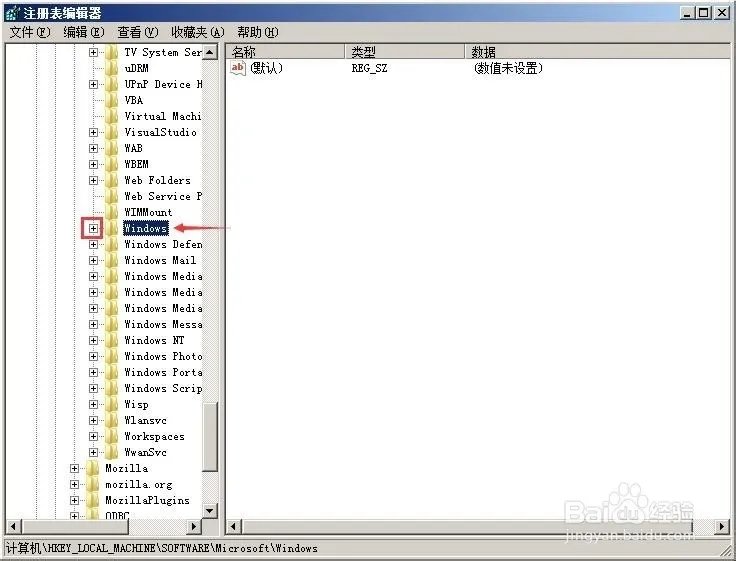Click the WBEM folder icon
The width and height of the screenshot is (736, 561).
tap(112, 164)
